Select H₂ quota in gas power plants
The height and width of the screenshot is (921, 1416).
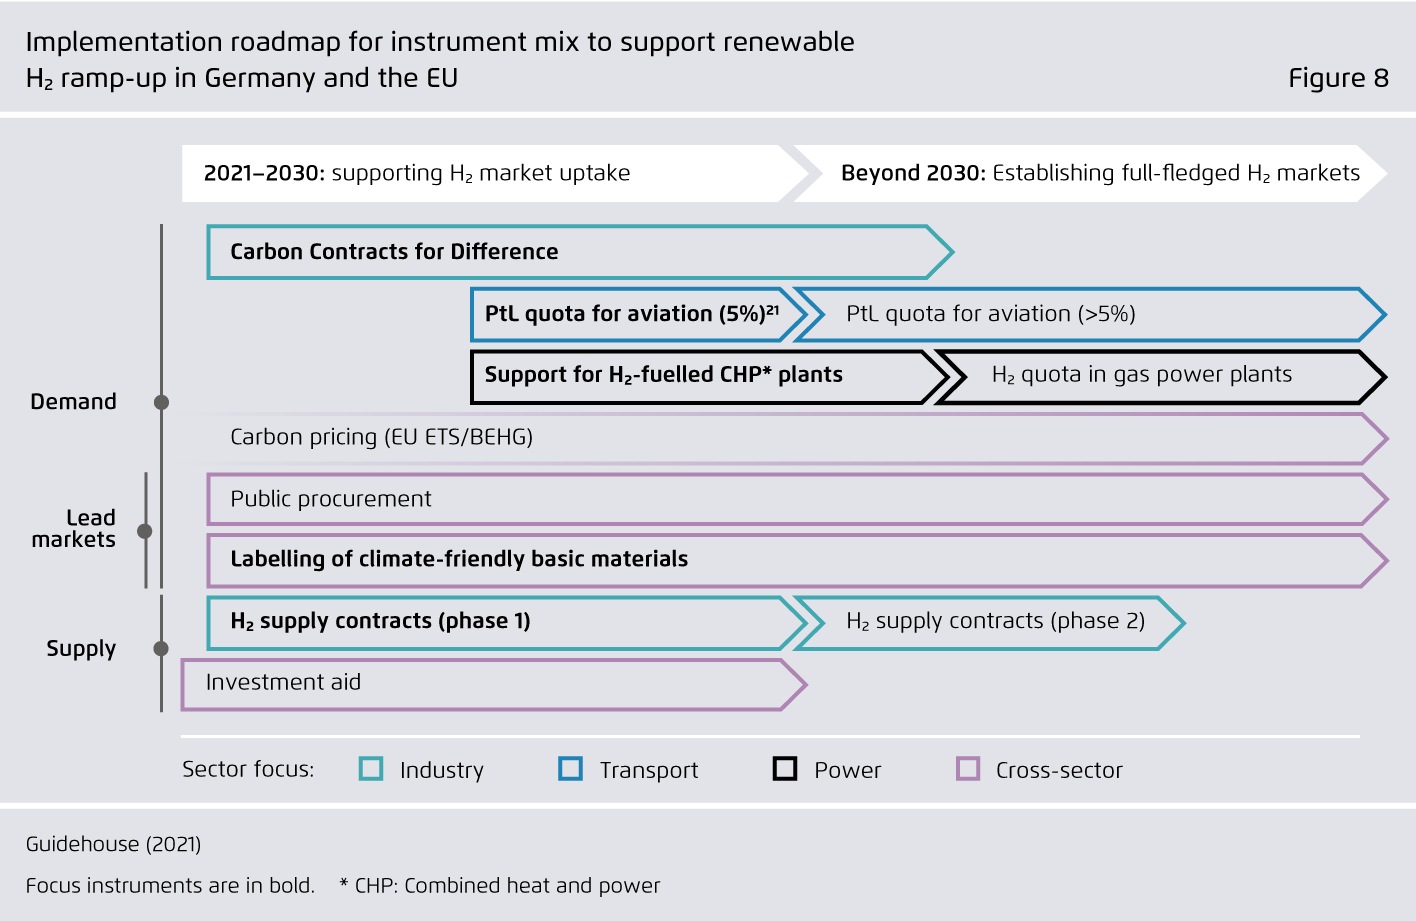point(1150,376)
